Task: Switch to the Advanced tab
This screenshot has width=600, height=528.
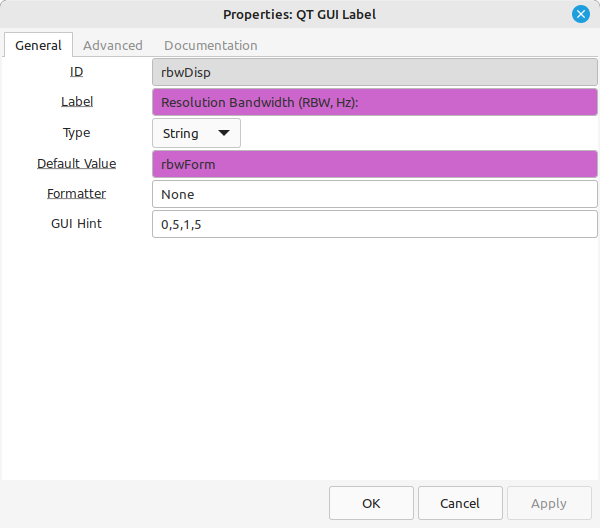Action: (x=112, y=46)
